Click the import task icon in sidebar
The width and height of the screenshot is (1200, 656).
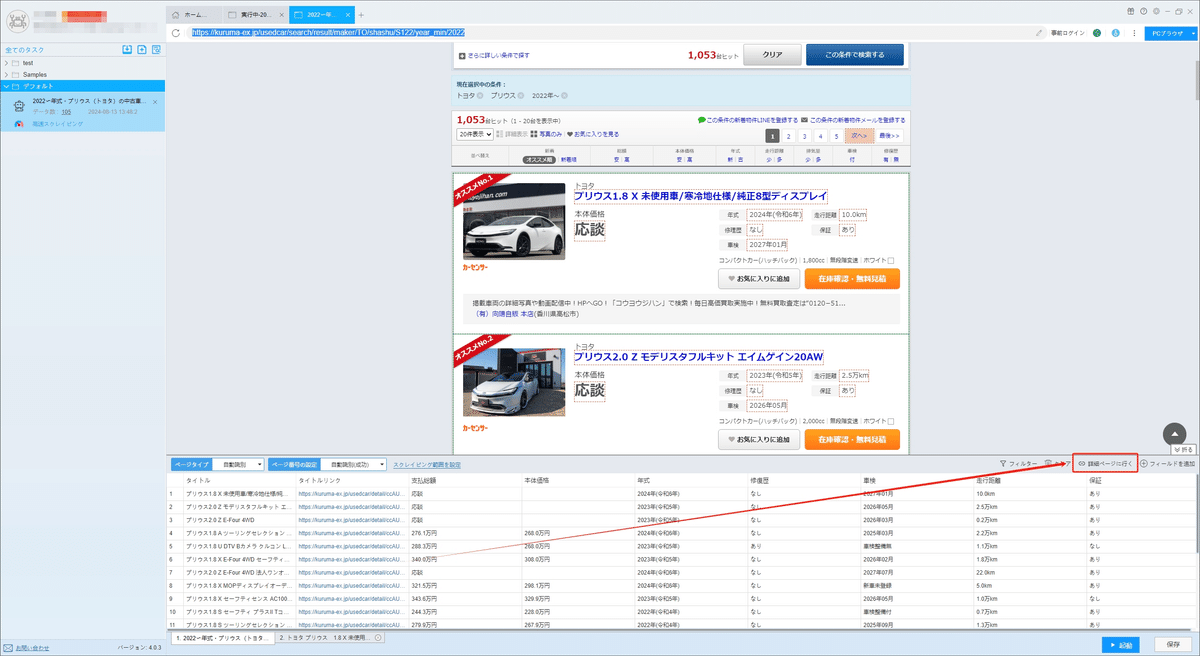pyautogui.click(x=127, y=49)
